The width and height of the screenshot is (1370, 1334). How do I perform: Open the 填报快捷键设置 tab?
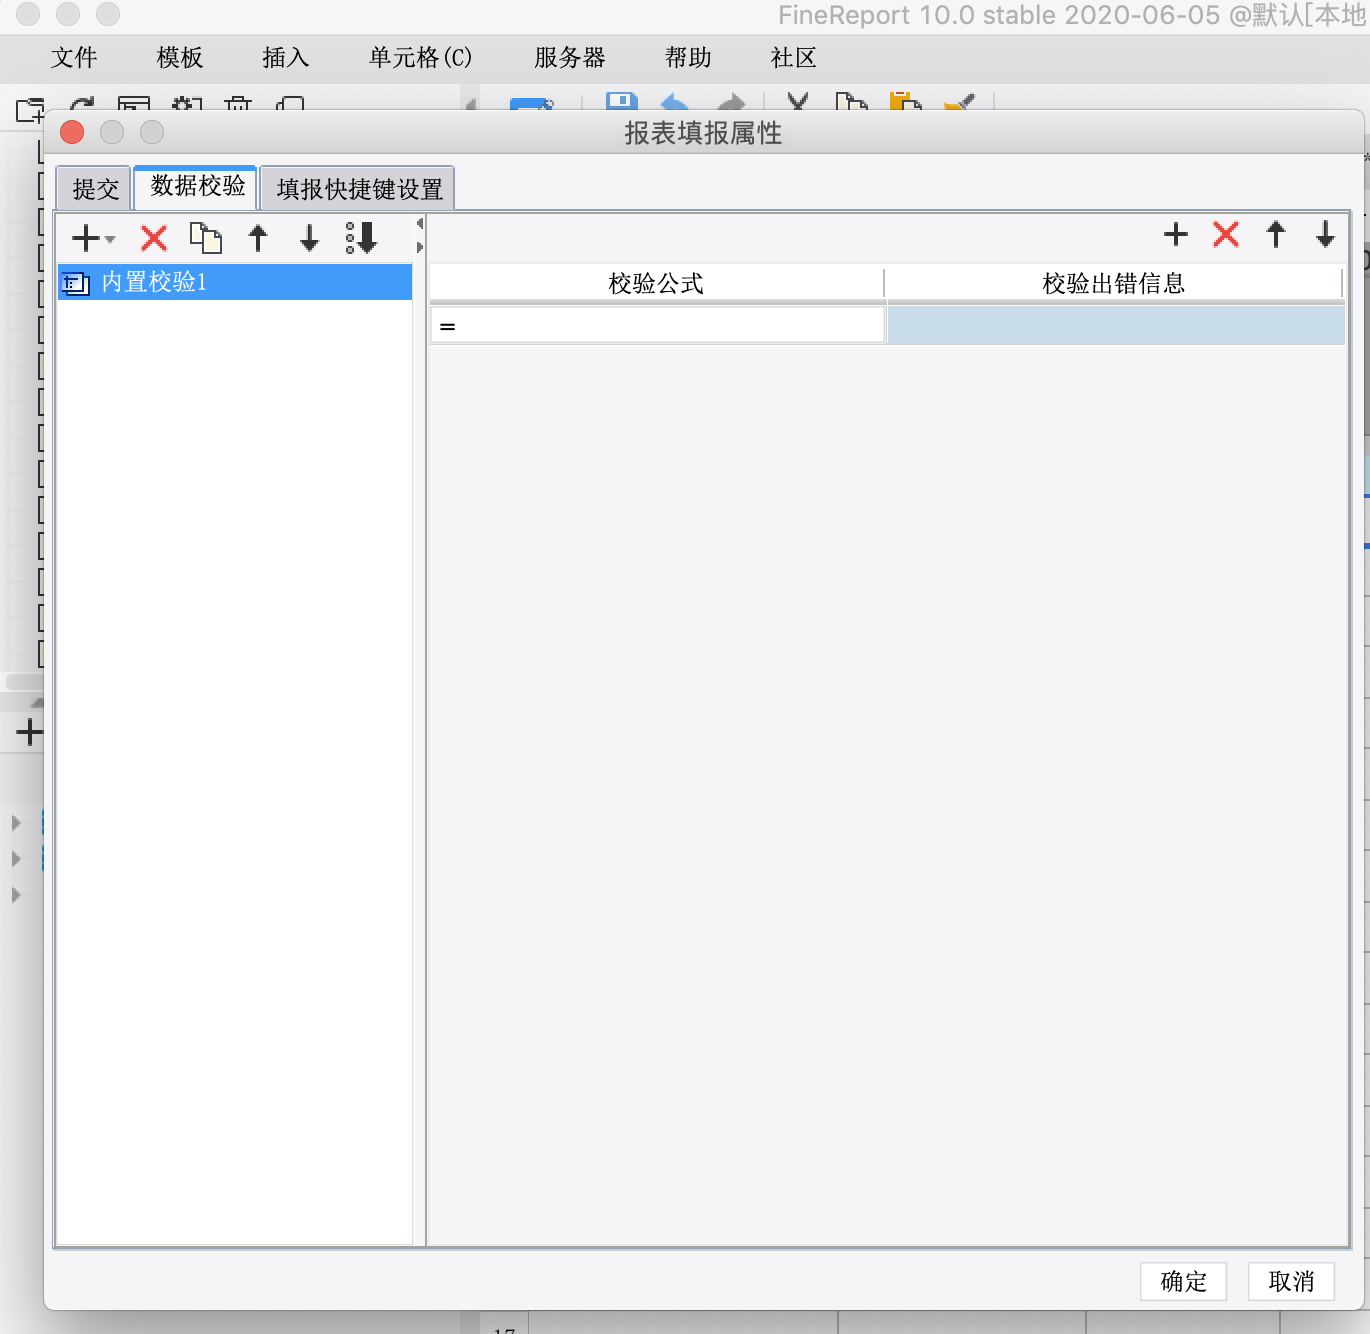tap(359, 189)
